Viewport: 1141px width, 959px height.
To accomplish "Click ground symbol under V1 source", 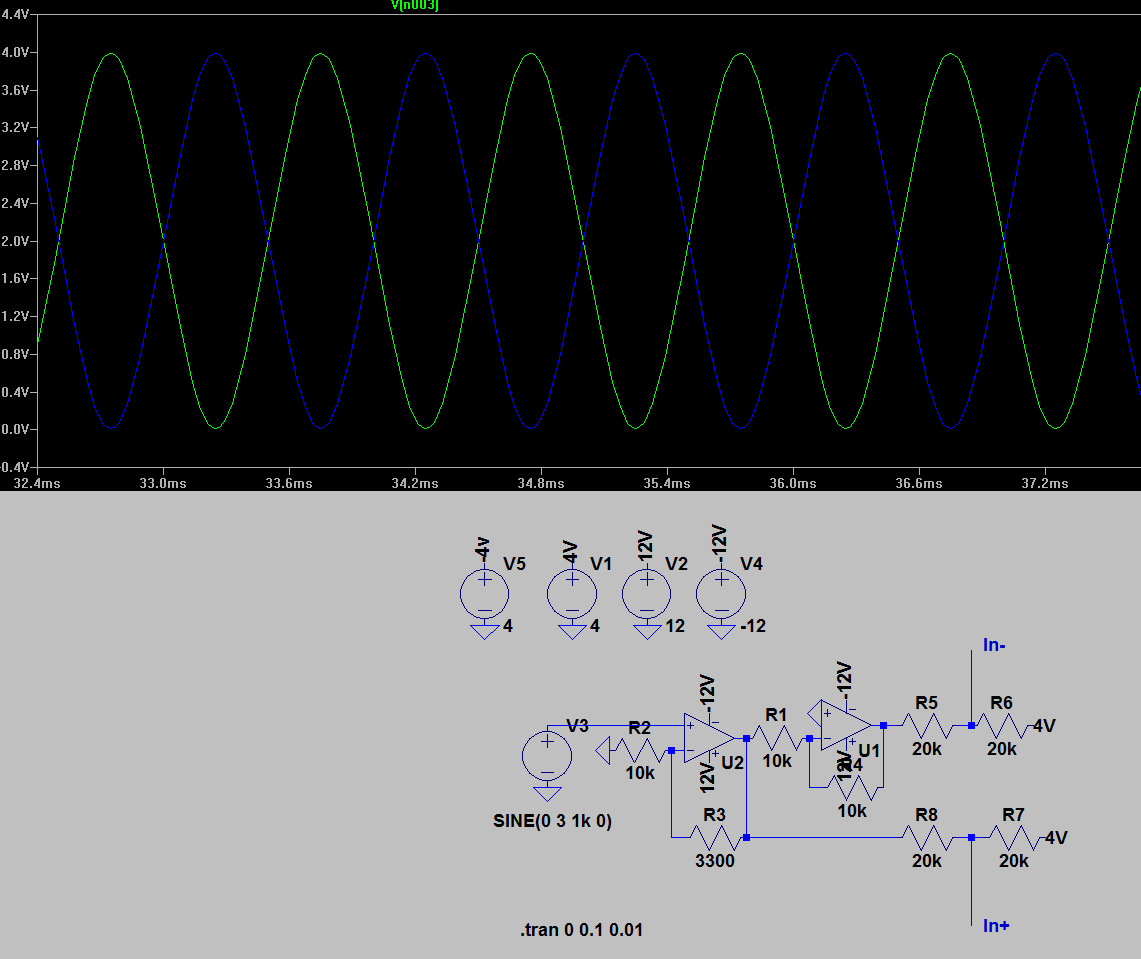I will (572, 632).
